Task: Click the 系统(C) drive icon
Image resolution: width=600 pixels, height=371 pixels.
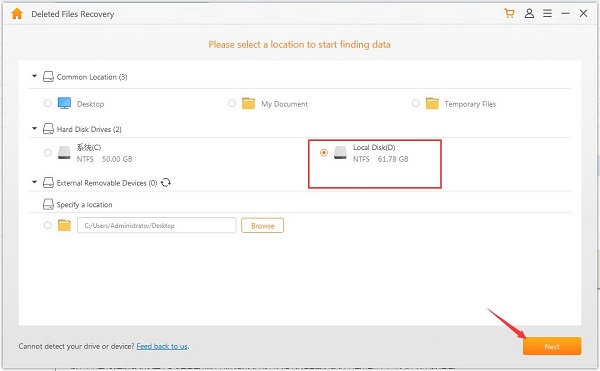Action: point(64,153)
